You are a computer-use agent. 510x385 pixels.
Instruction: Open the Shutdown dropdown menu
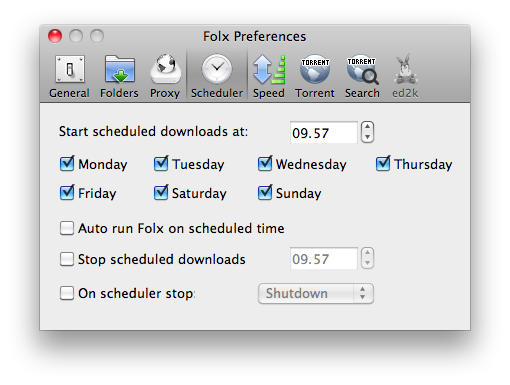(x=316, y=294)
